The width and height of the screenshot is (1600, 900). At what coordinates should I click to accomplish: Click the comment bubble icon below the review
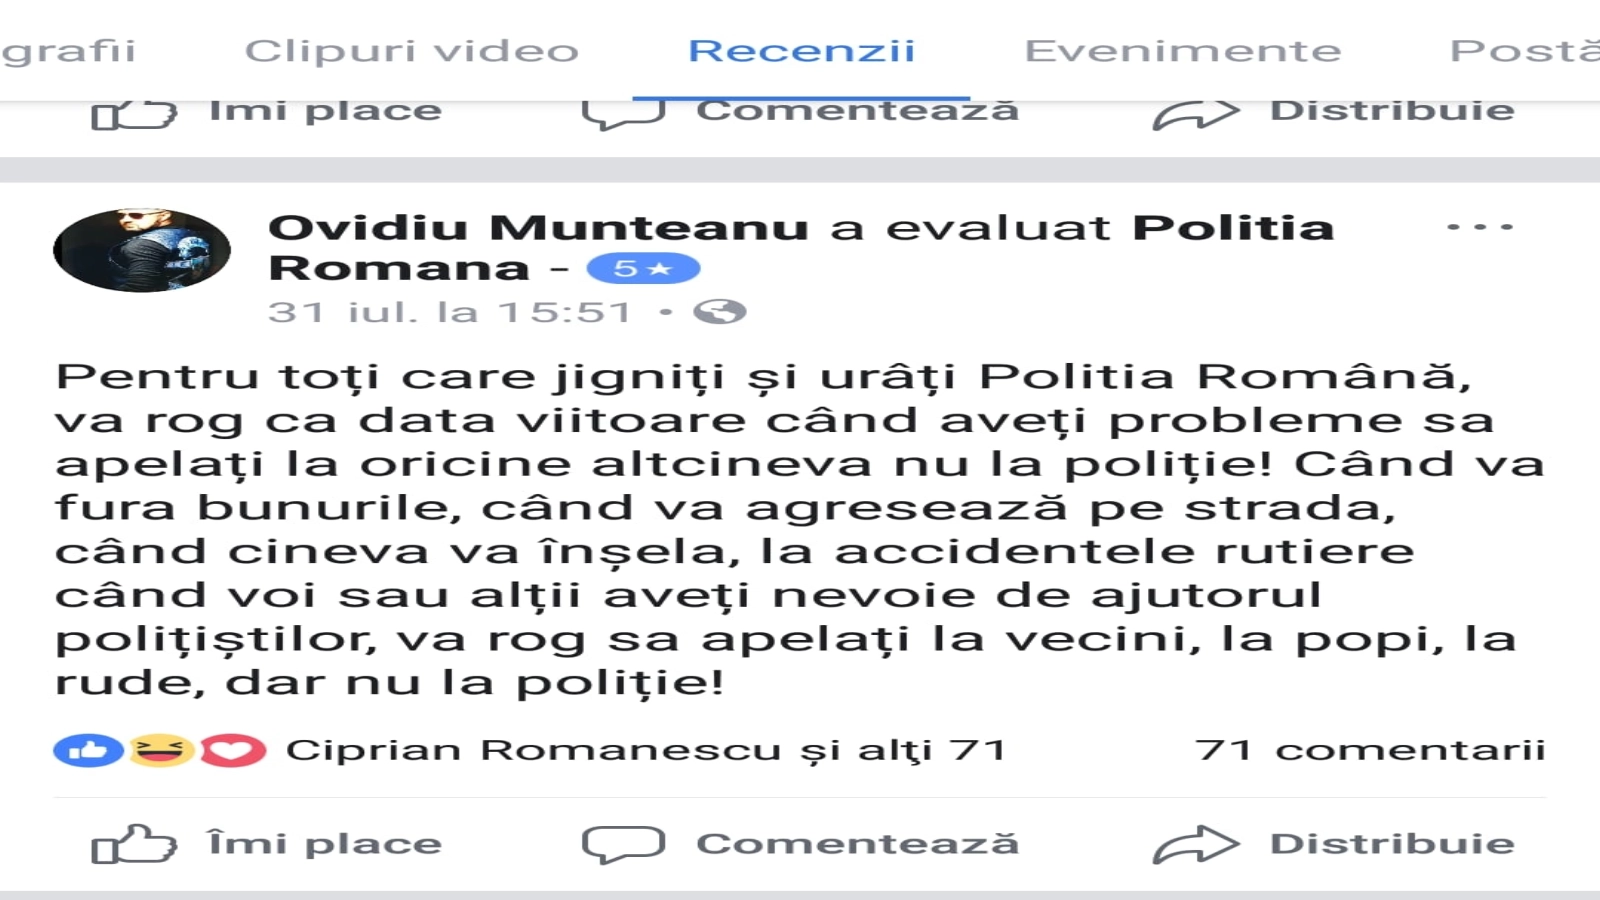click(623, 844)
